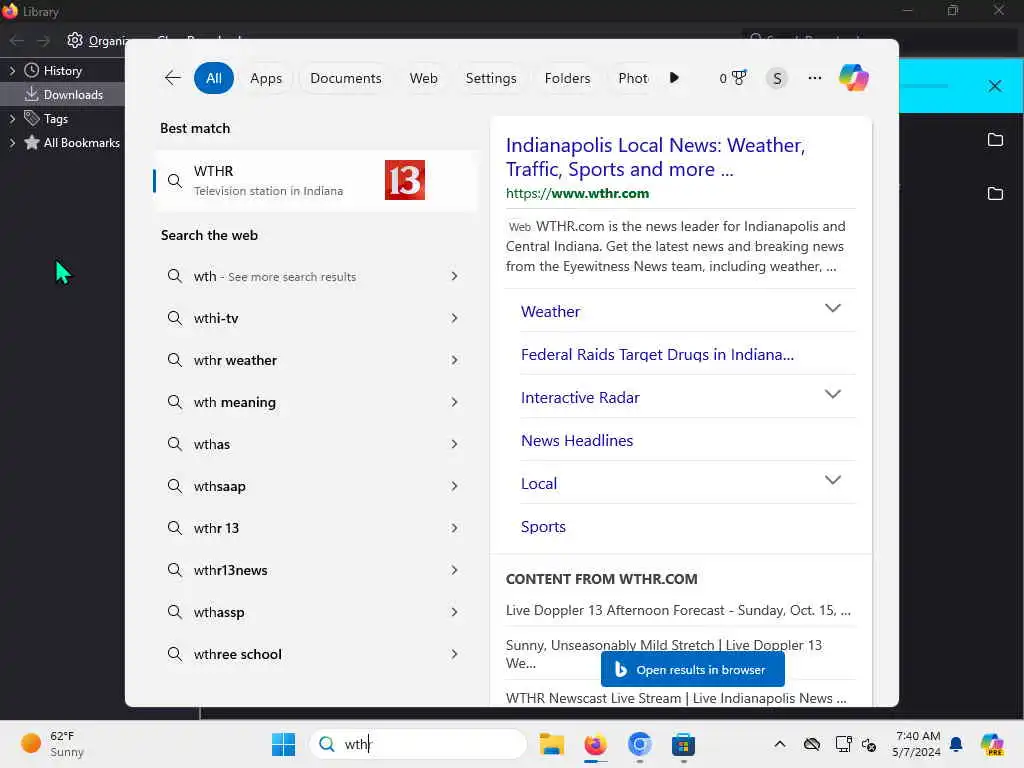Open the Sports link
Image resolution: width=1024 pixels, height=768 pixels.
click(543, 527)
